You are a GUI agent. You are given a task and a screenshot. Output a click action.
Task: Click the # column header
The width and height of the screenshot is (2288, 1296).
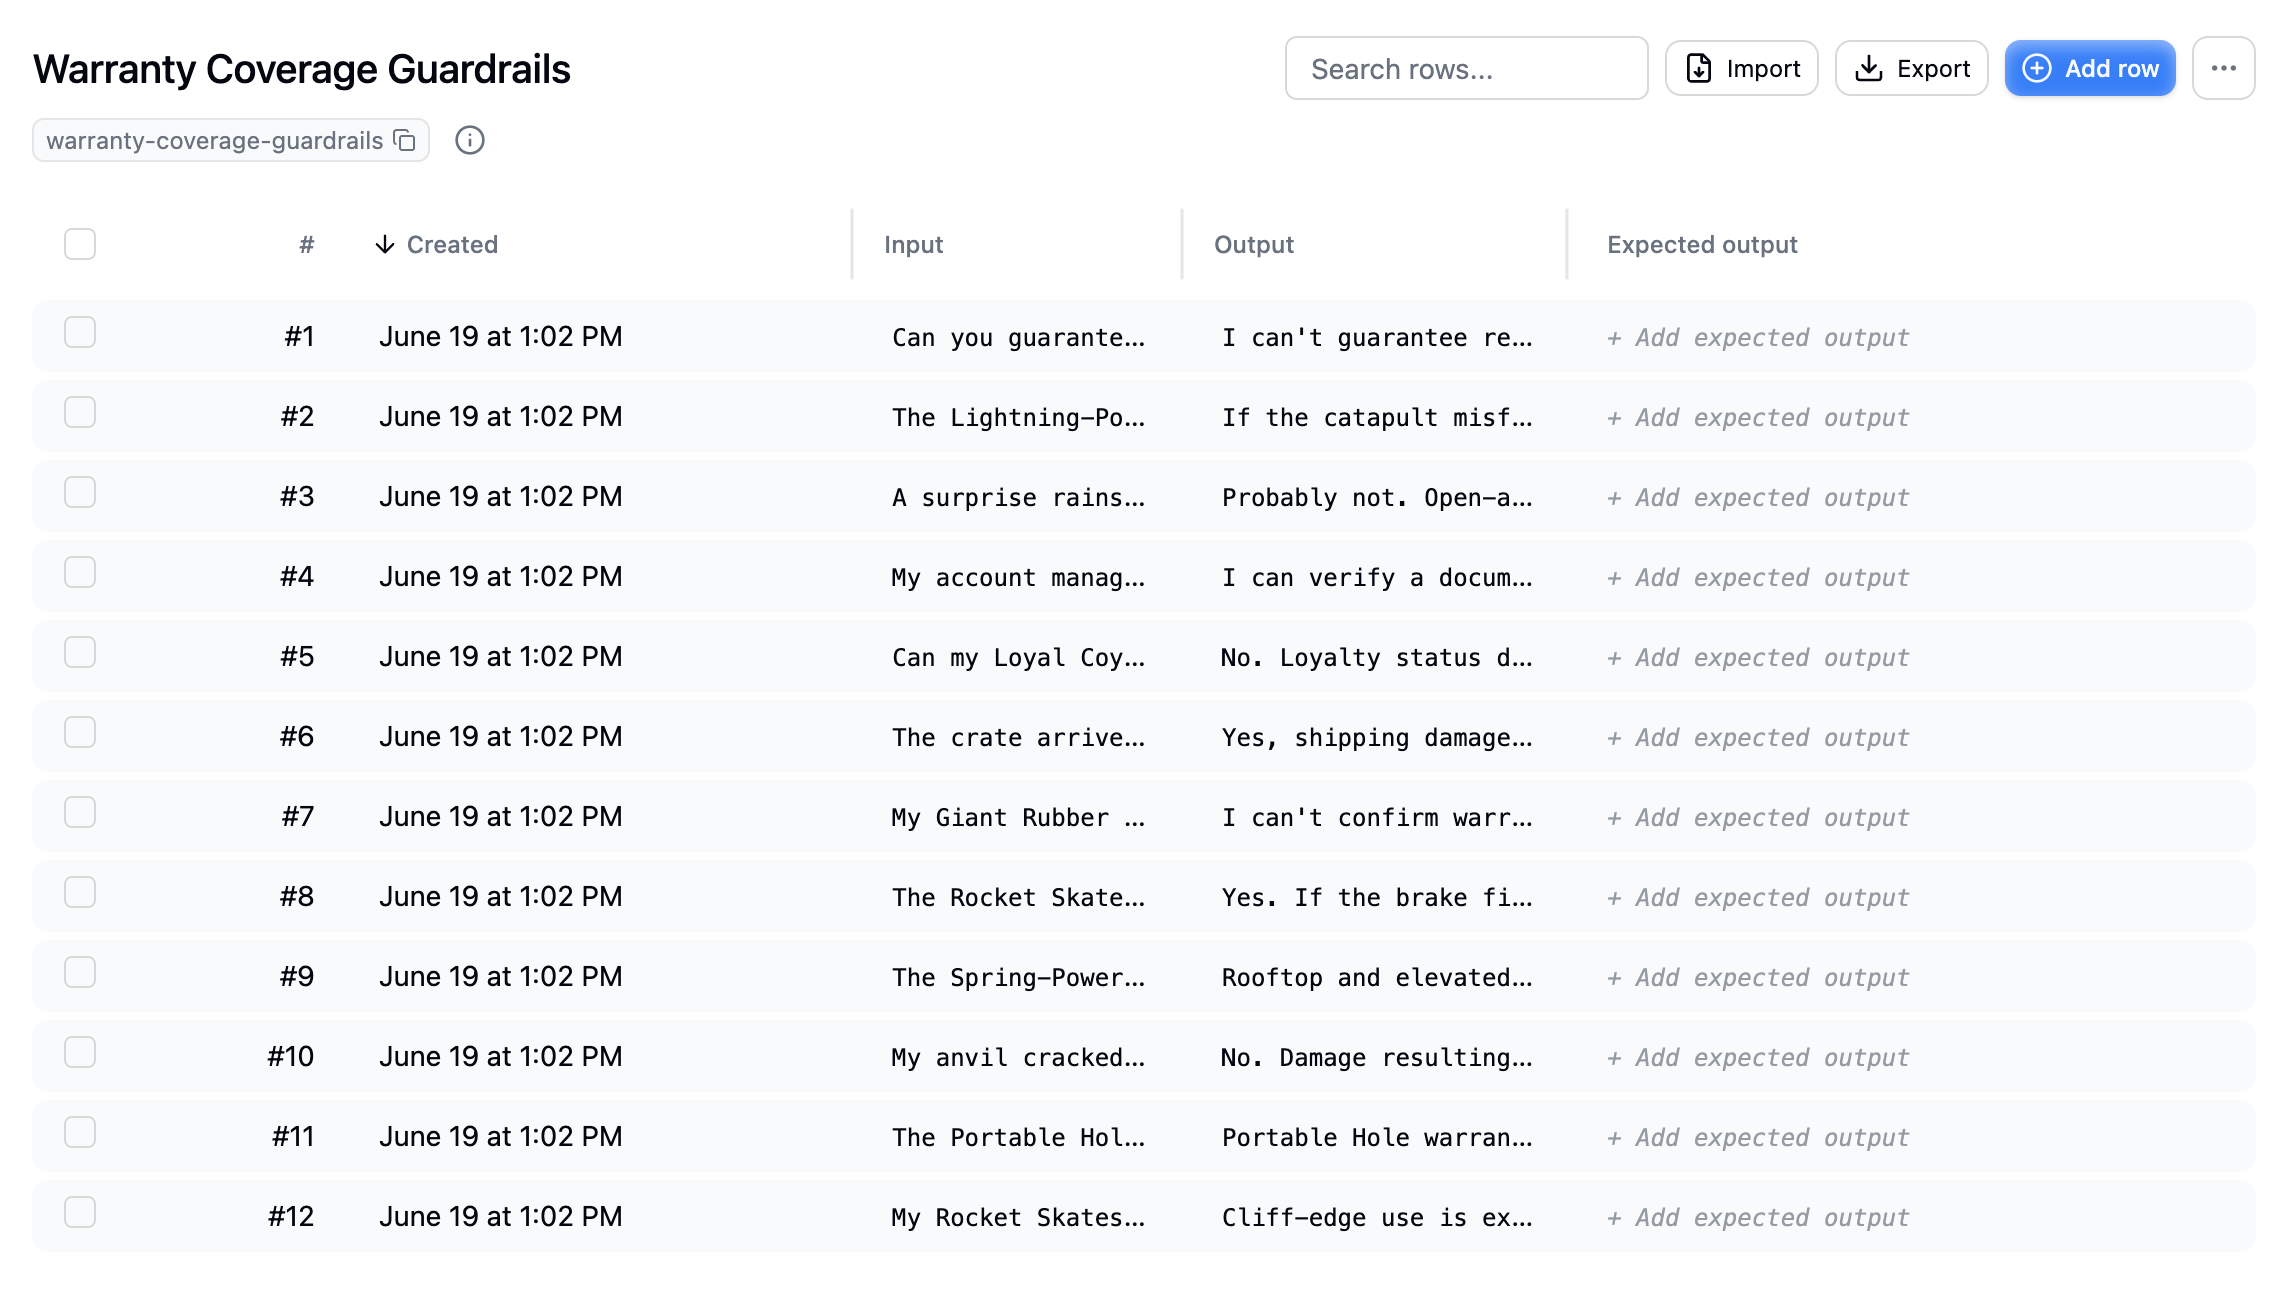[307, 244]
